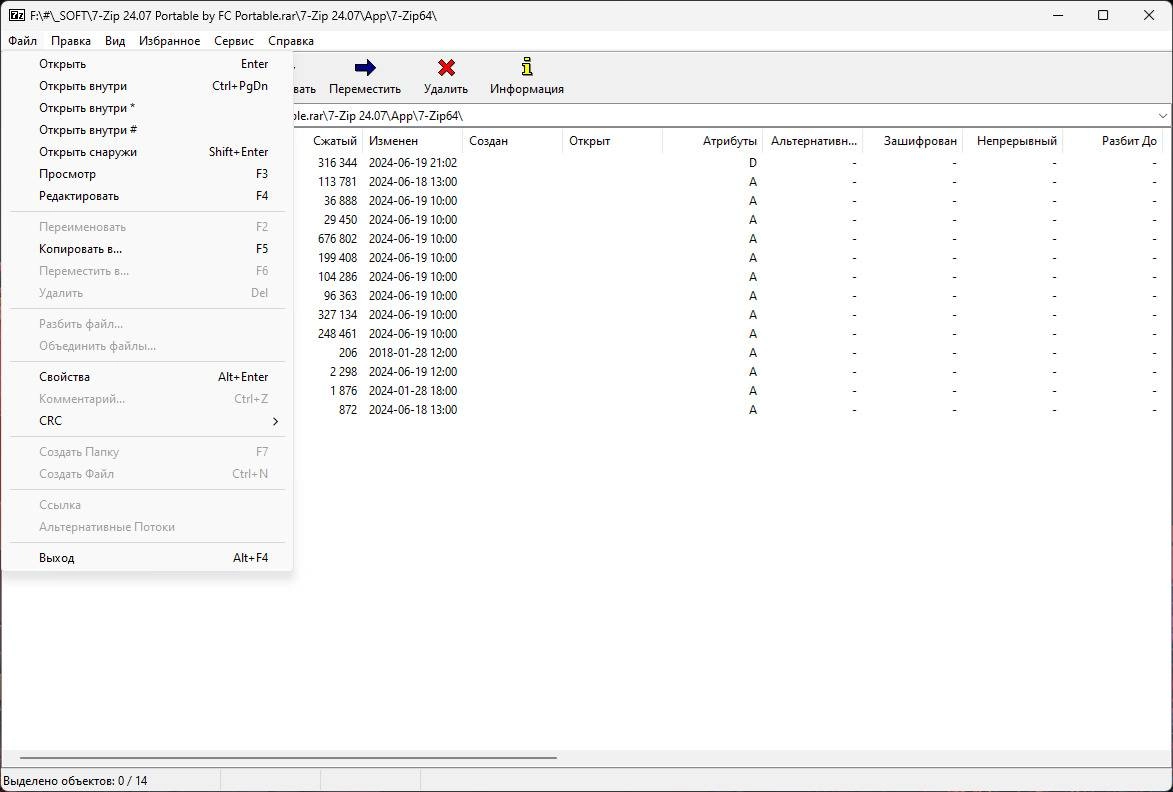
Task: Select Открыть внутри with Ctrl+PgDn shortcut
Action: click(147, 86)
